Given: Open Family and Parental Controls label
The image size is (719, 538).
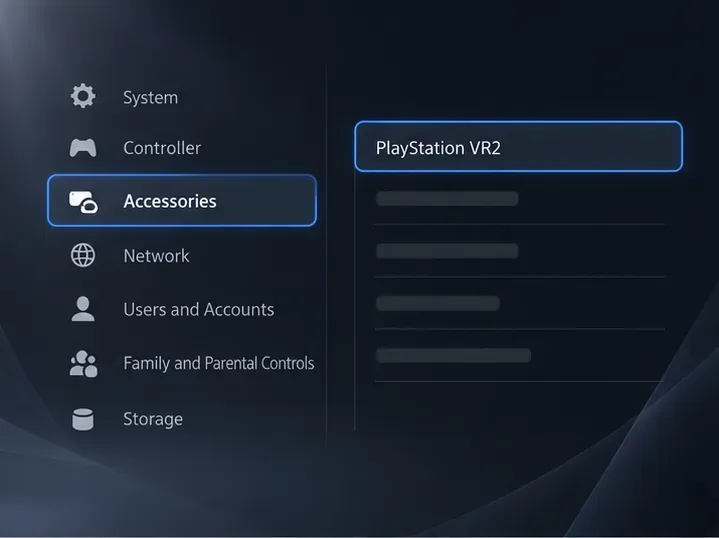Looking at the screenshot, I should pos(219,363).
